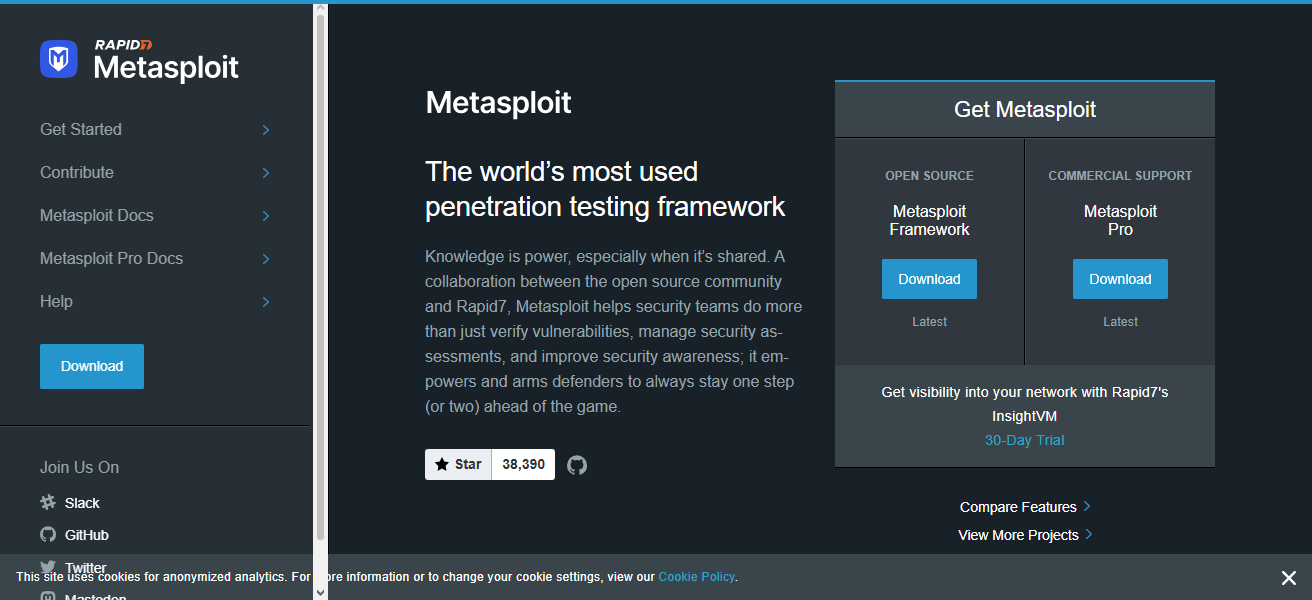Click the sidebar vertical scrollbar thumb
This screenshot has width=1312, height=600.
(320, 278)
